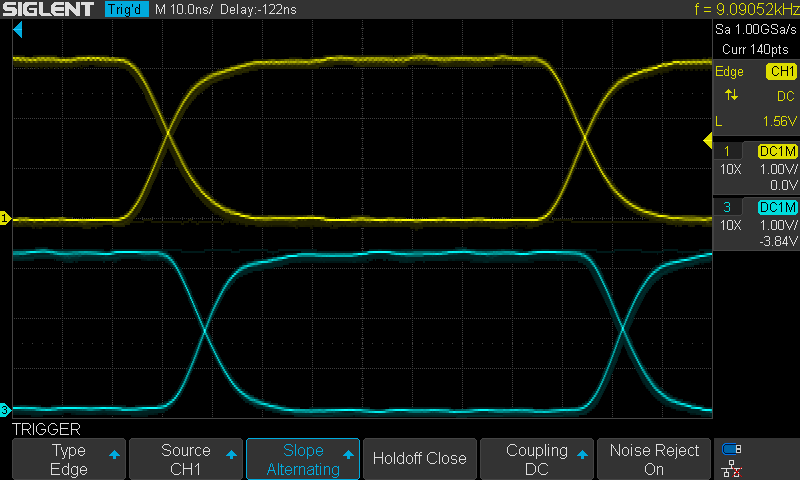The width and height of the screenshot is (800, 480).
Task: Click the timebase M 10.0ns/ readout
Action: (x=184, y=9)
